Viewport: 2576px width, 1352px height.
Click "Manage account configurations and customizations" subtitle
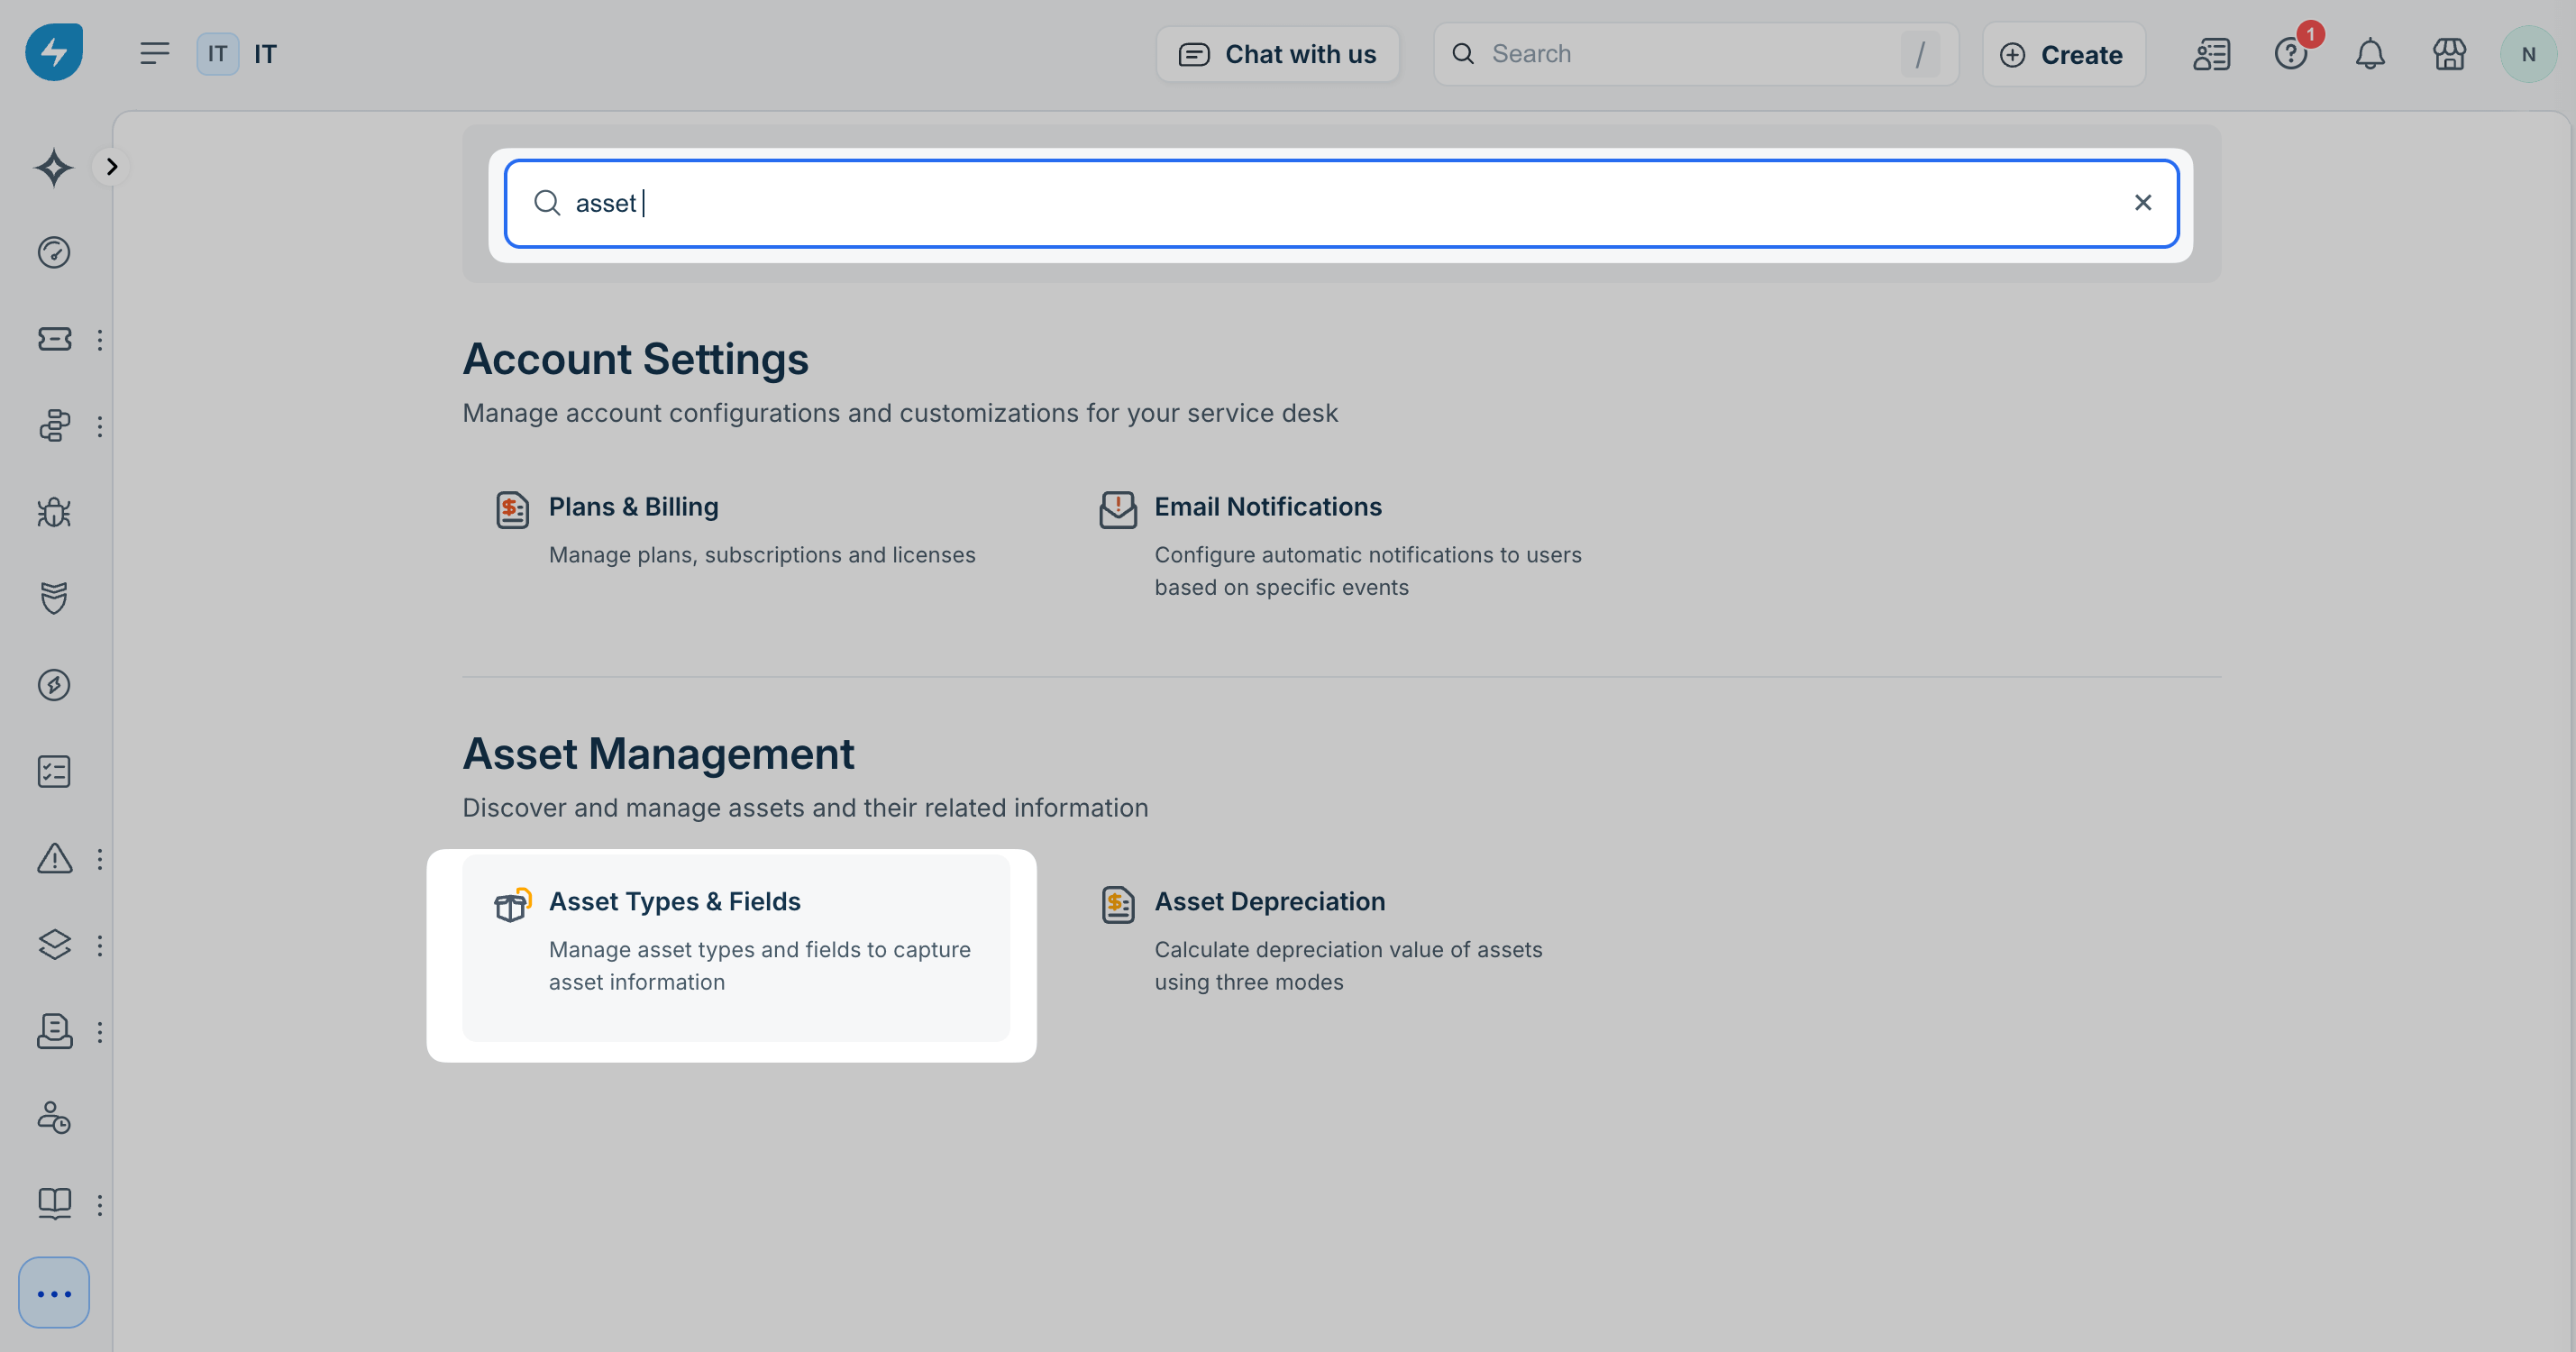tap(900, 413)
